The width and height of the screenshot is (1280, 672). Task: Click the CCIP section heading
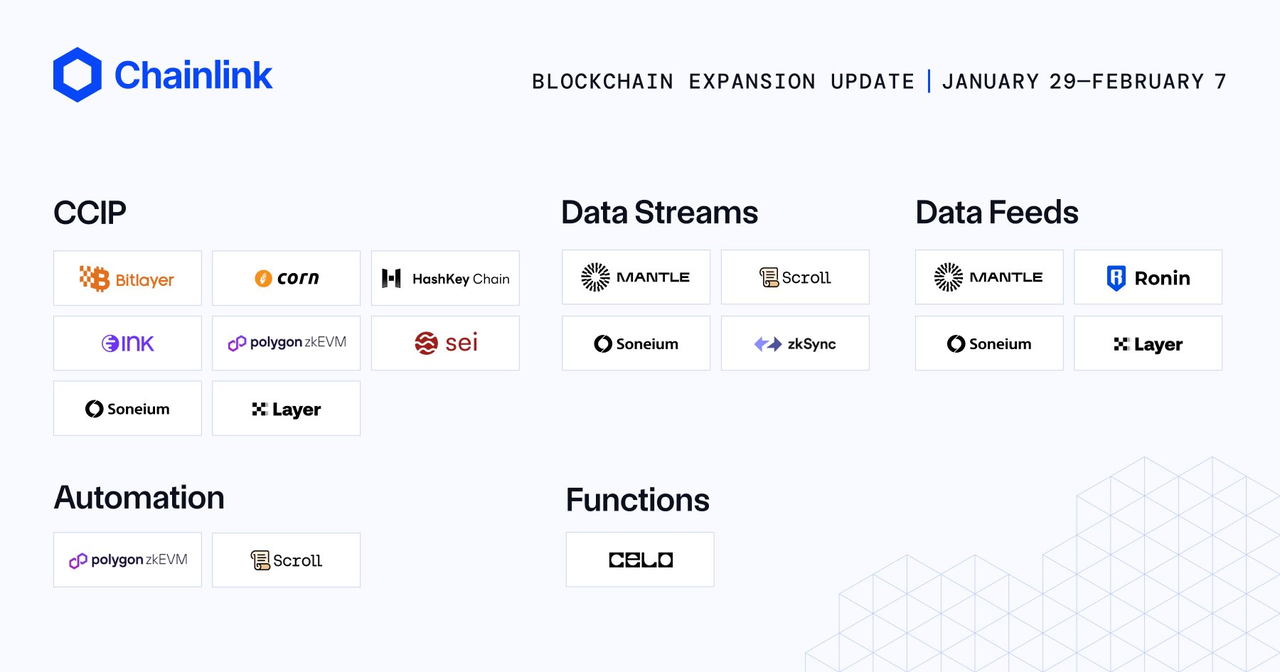coord(90,212)
